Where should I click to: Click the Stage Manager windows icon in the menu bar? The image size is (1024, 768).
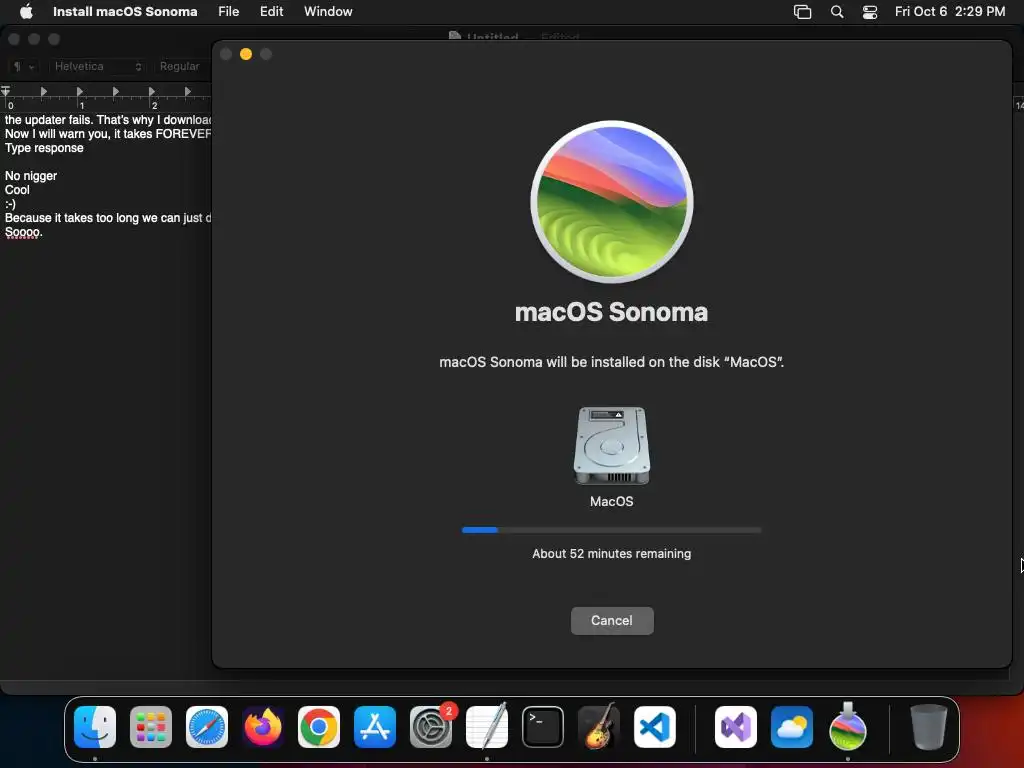click(802, 12)
